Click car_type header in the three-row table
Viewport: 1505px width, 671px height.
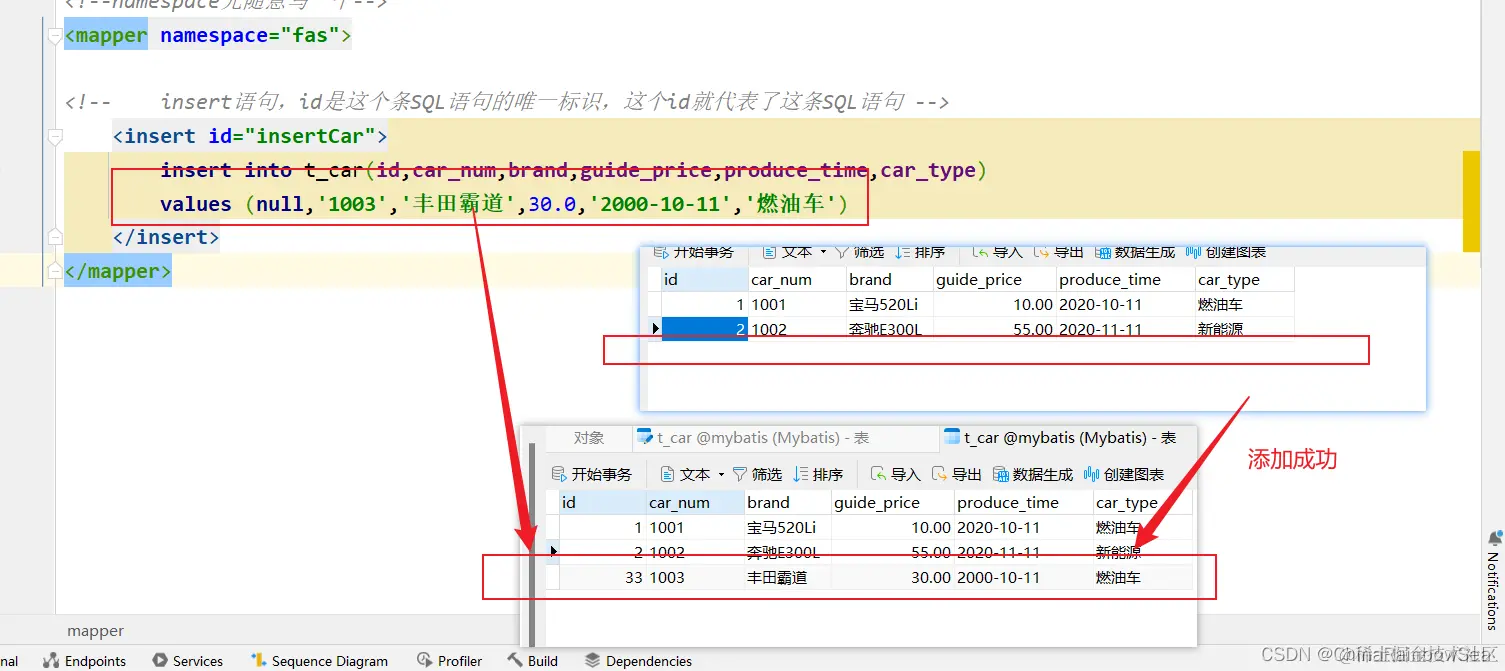pos(1143,502)
